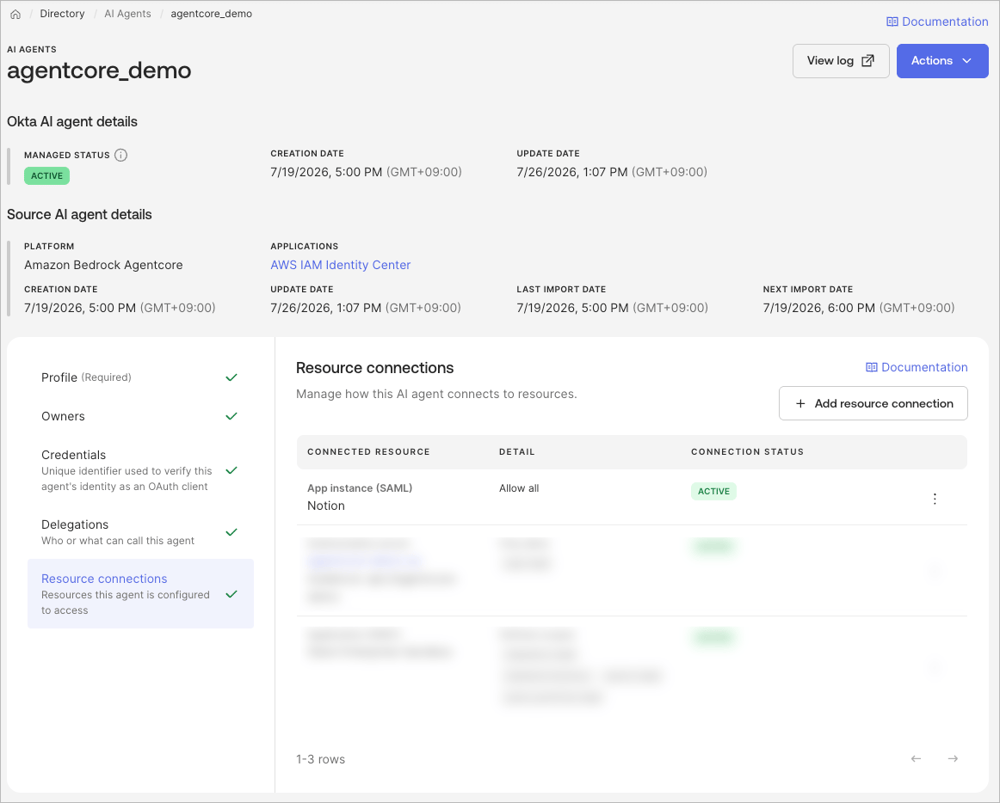
Task: Click the View log button
Action: click(841, 61)
